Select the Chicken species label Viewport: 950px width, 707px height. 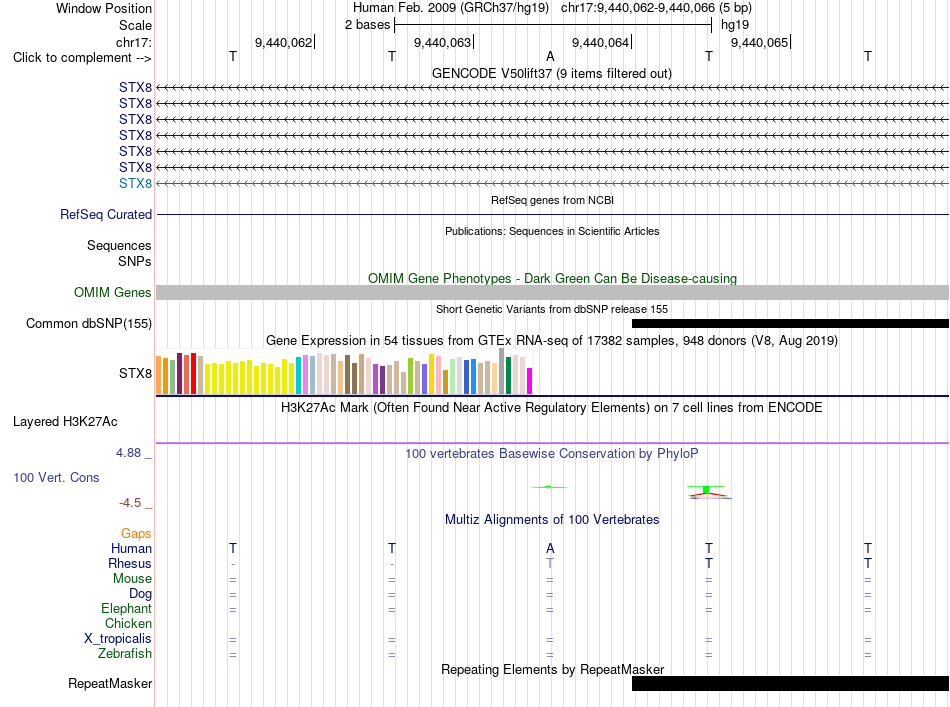point(128,623)
